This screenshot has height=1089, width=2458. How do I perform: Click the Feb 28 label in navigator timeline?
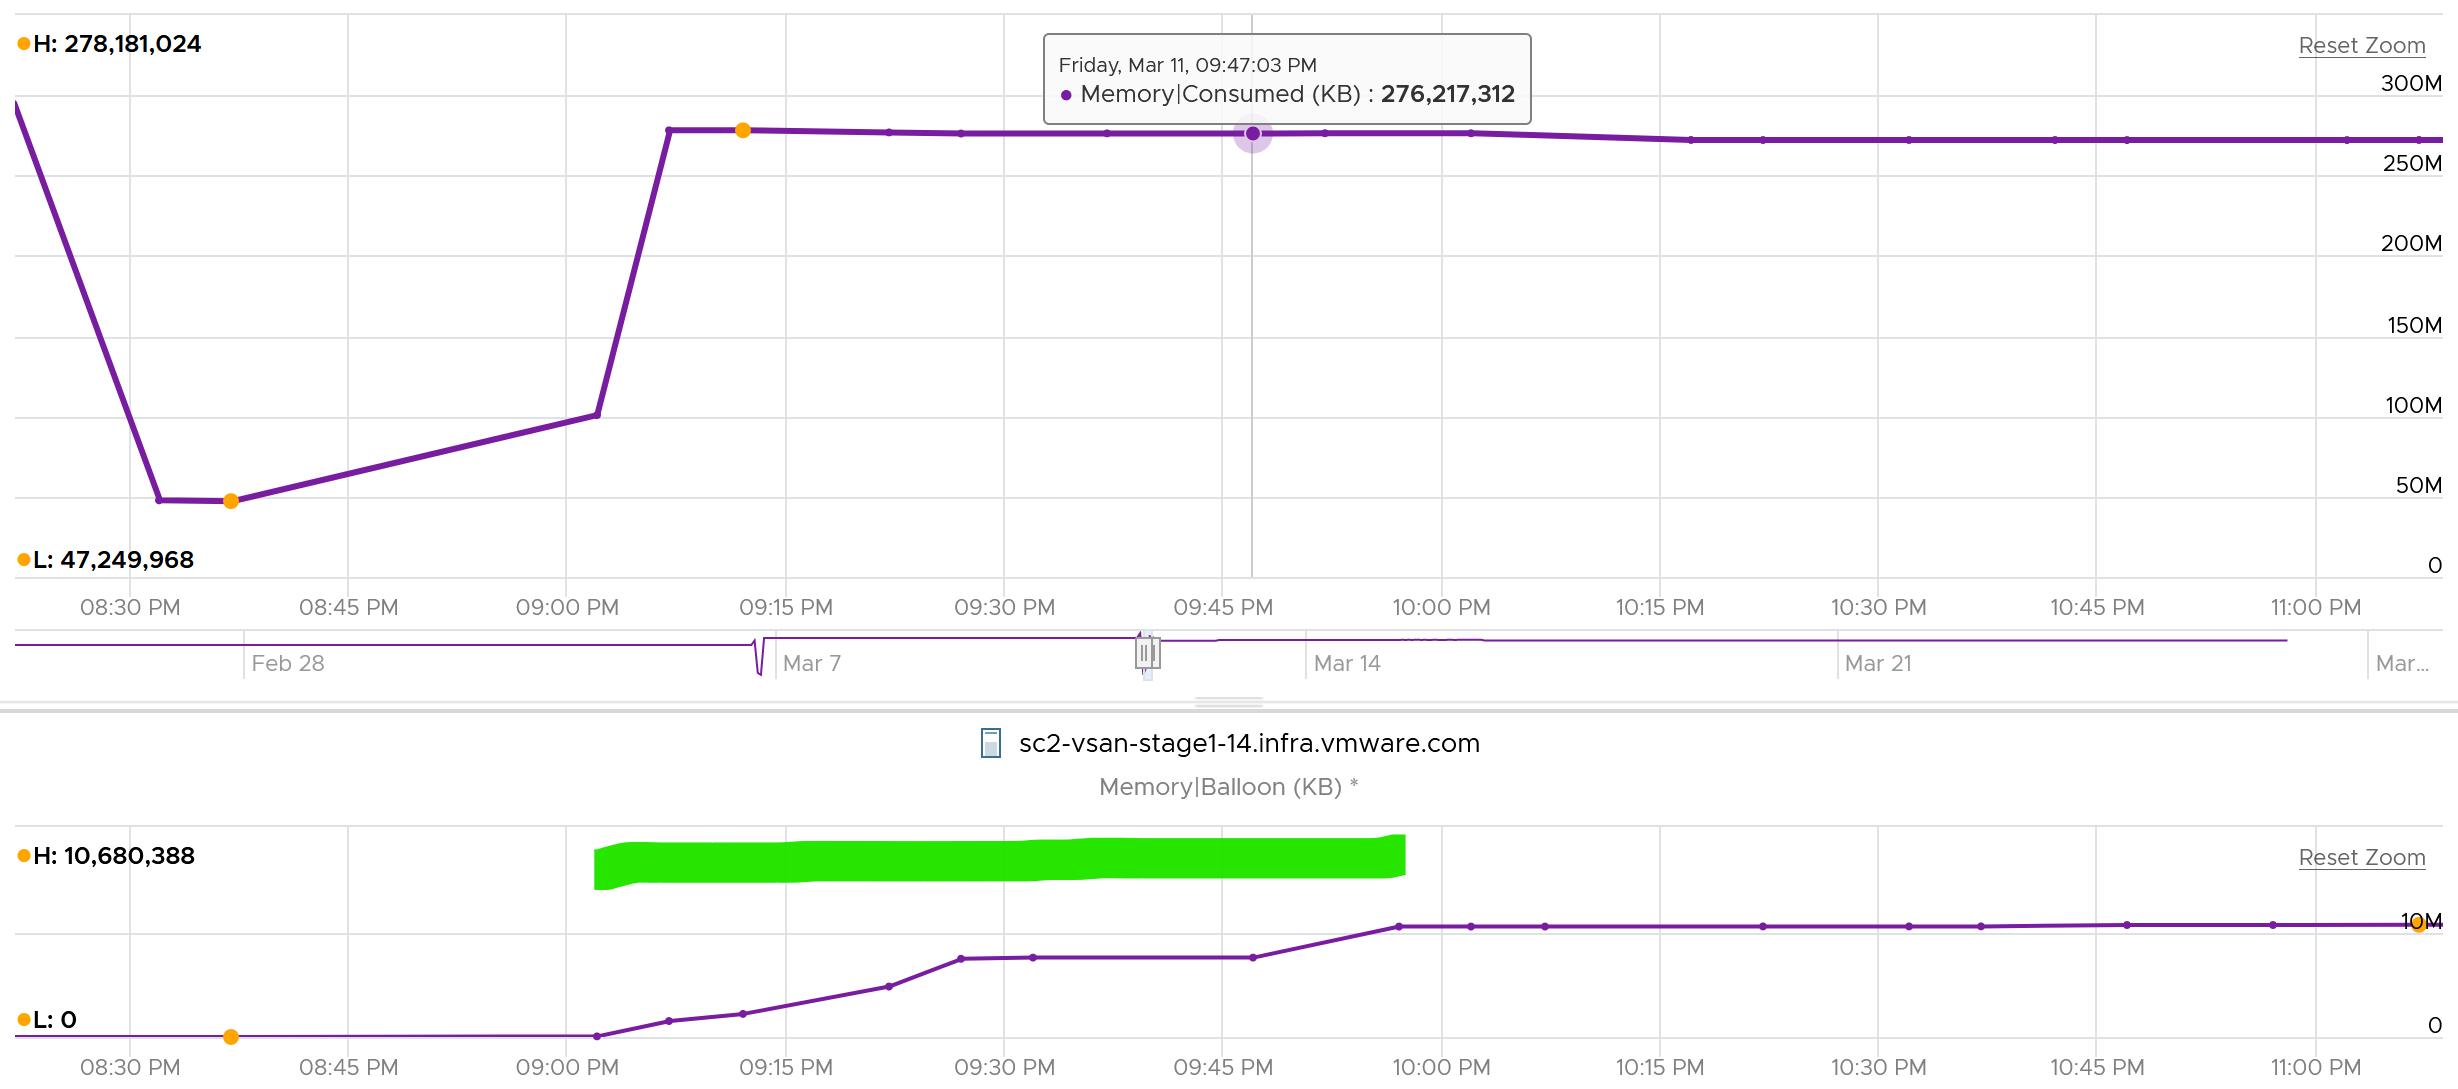[288, 663]
